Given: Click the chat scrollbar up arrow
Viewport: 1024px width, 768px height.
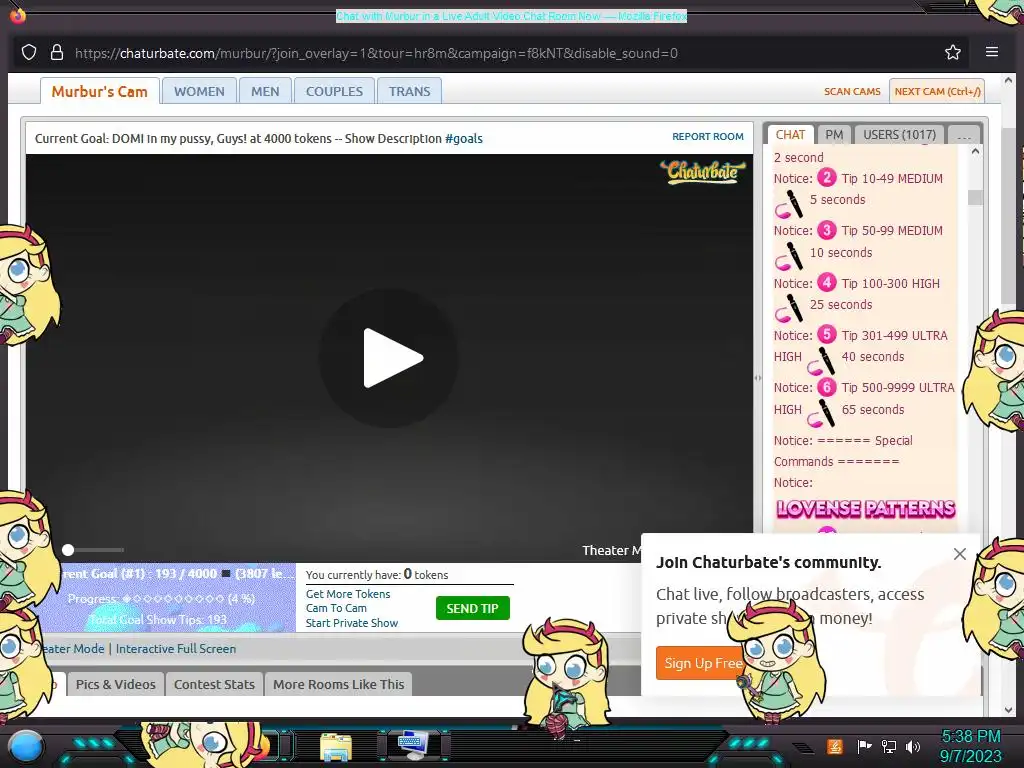Looking at the screenshot, I should click(975, 152).
